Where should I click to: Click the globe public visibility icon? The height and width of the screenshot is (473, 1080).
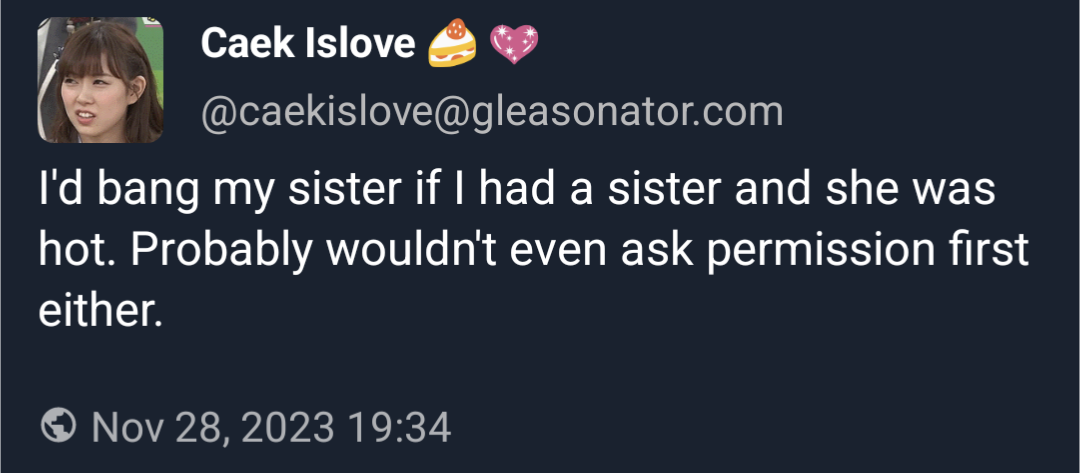pos(58,427)
